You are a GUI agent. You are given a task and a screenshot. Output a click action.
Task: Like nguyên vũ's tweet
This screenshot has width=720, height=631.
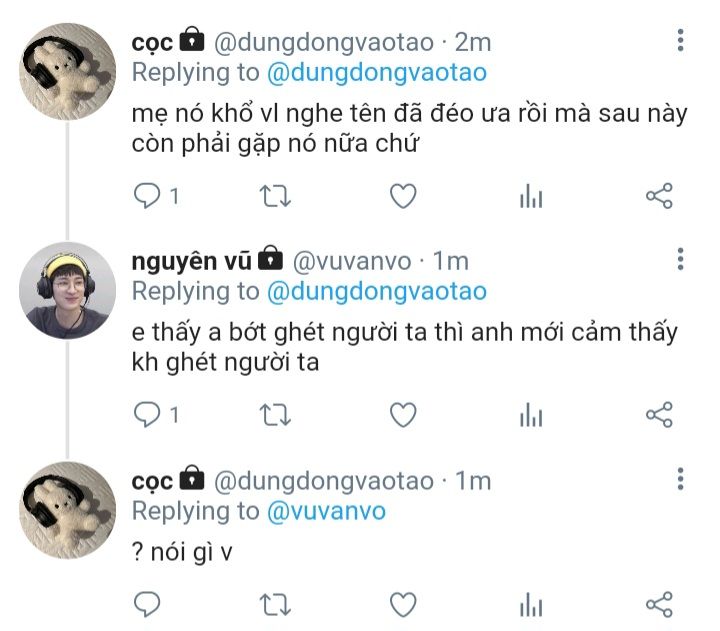(402, 414)
